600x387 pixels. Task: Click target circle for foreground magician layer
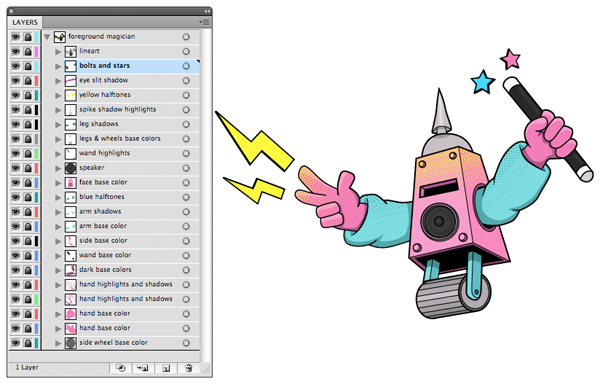click(186, 37)
